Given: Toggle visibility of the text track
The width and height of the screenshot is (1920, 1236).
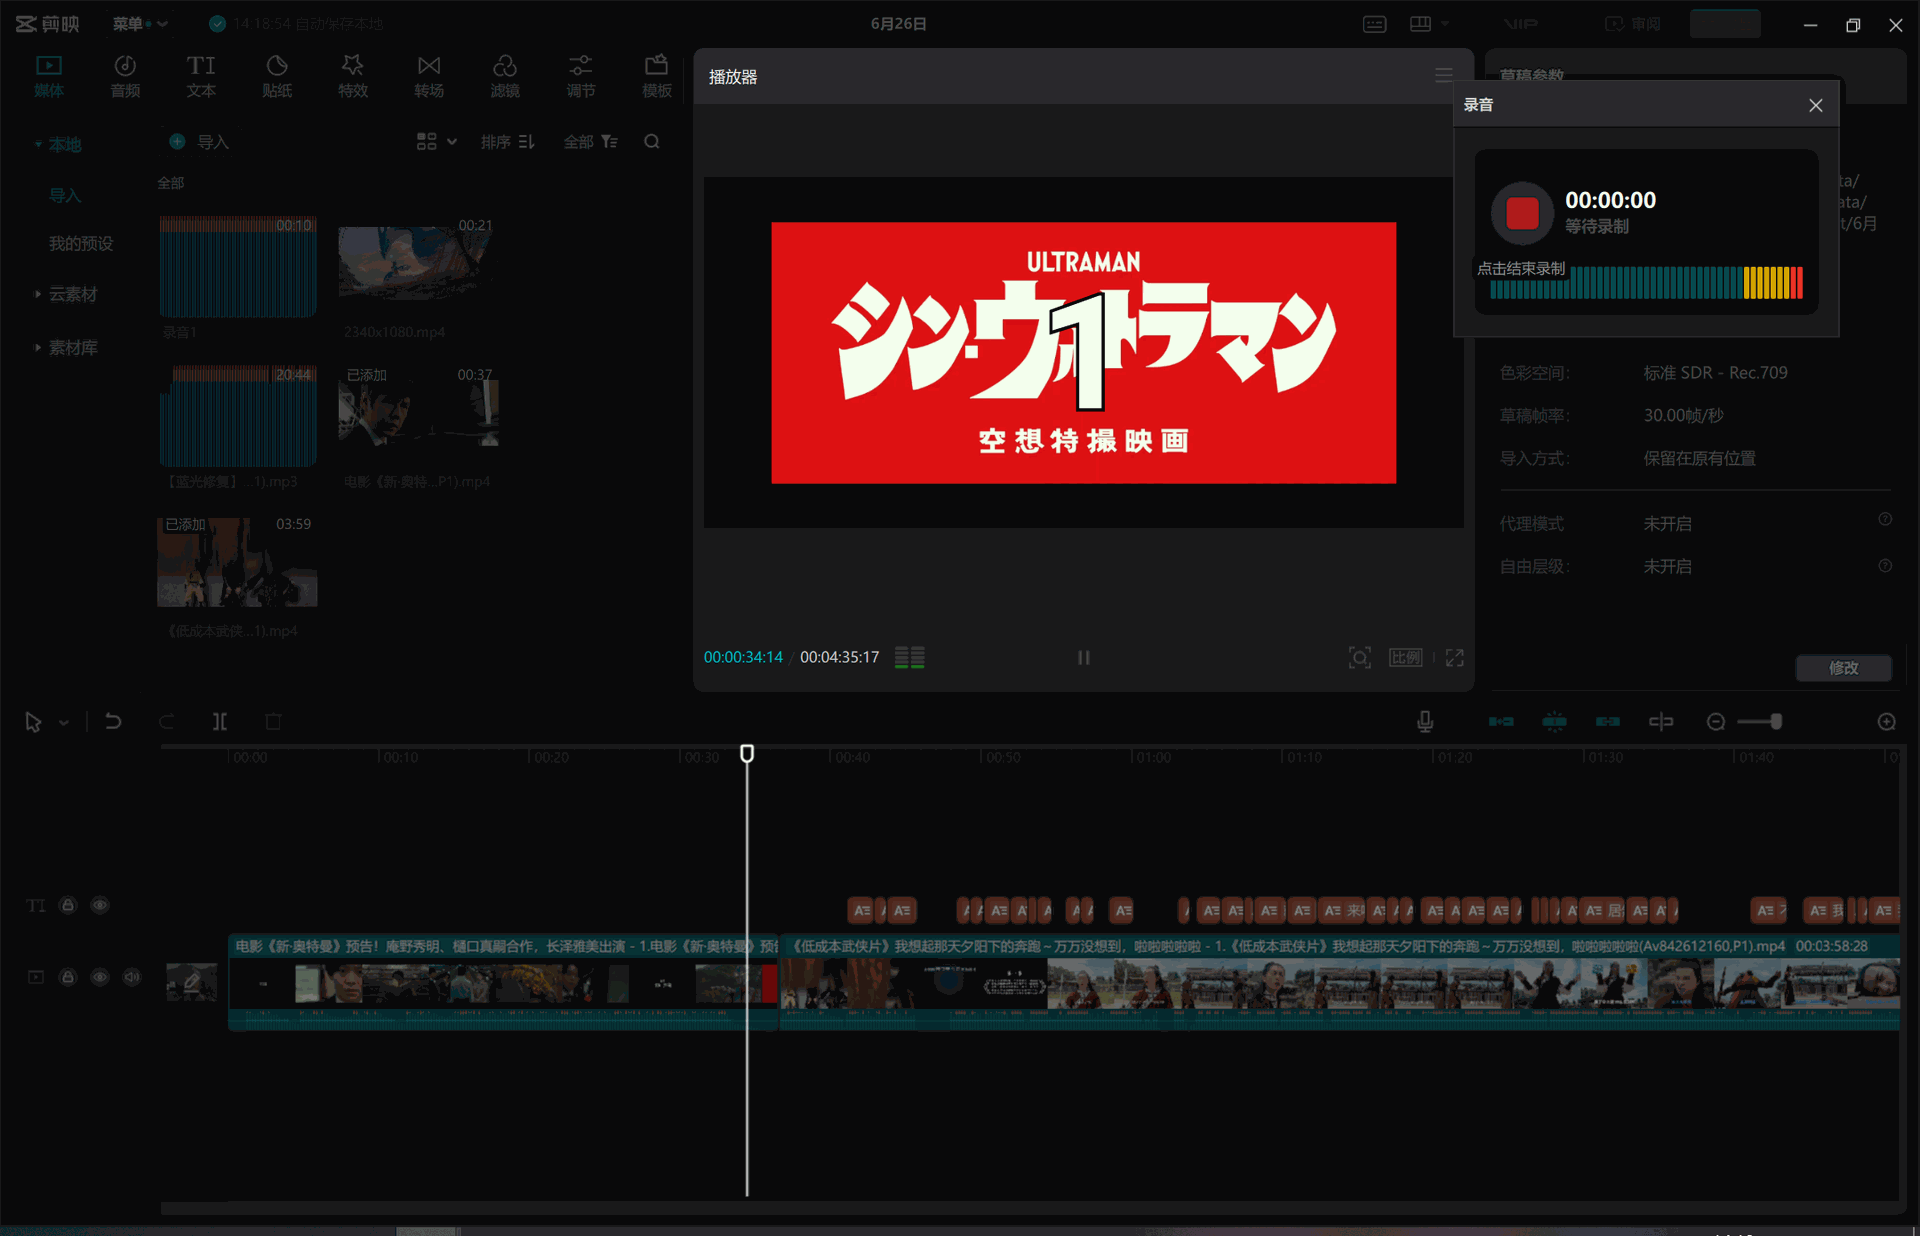Looking at the screenshot, I should tap(100, 905).
